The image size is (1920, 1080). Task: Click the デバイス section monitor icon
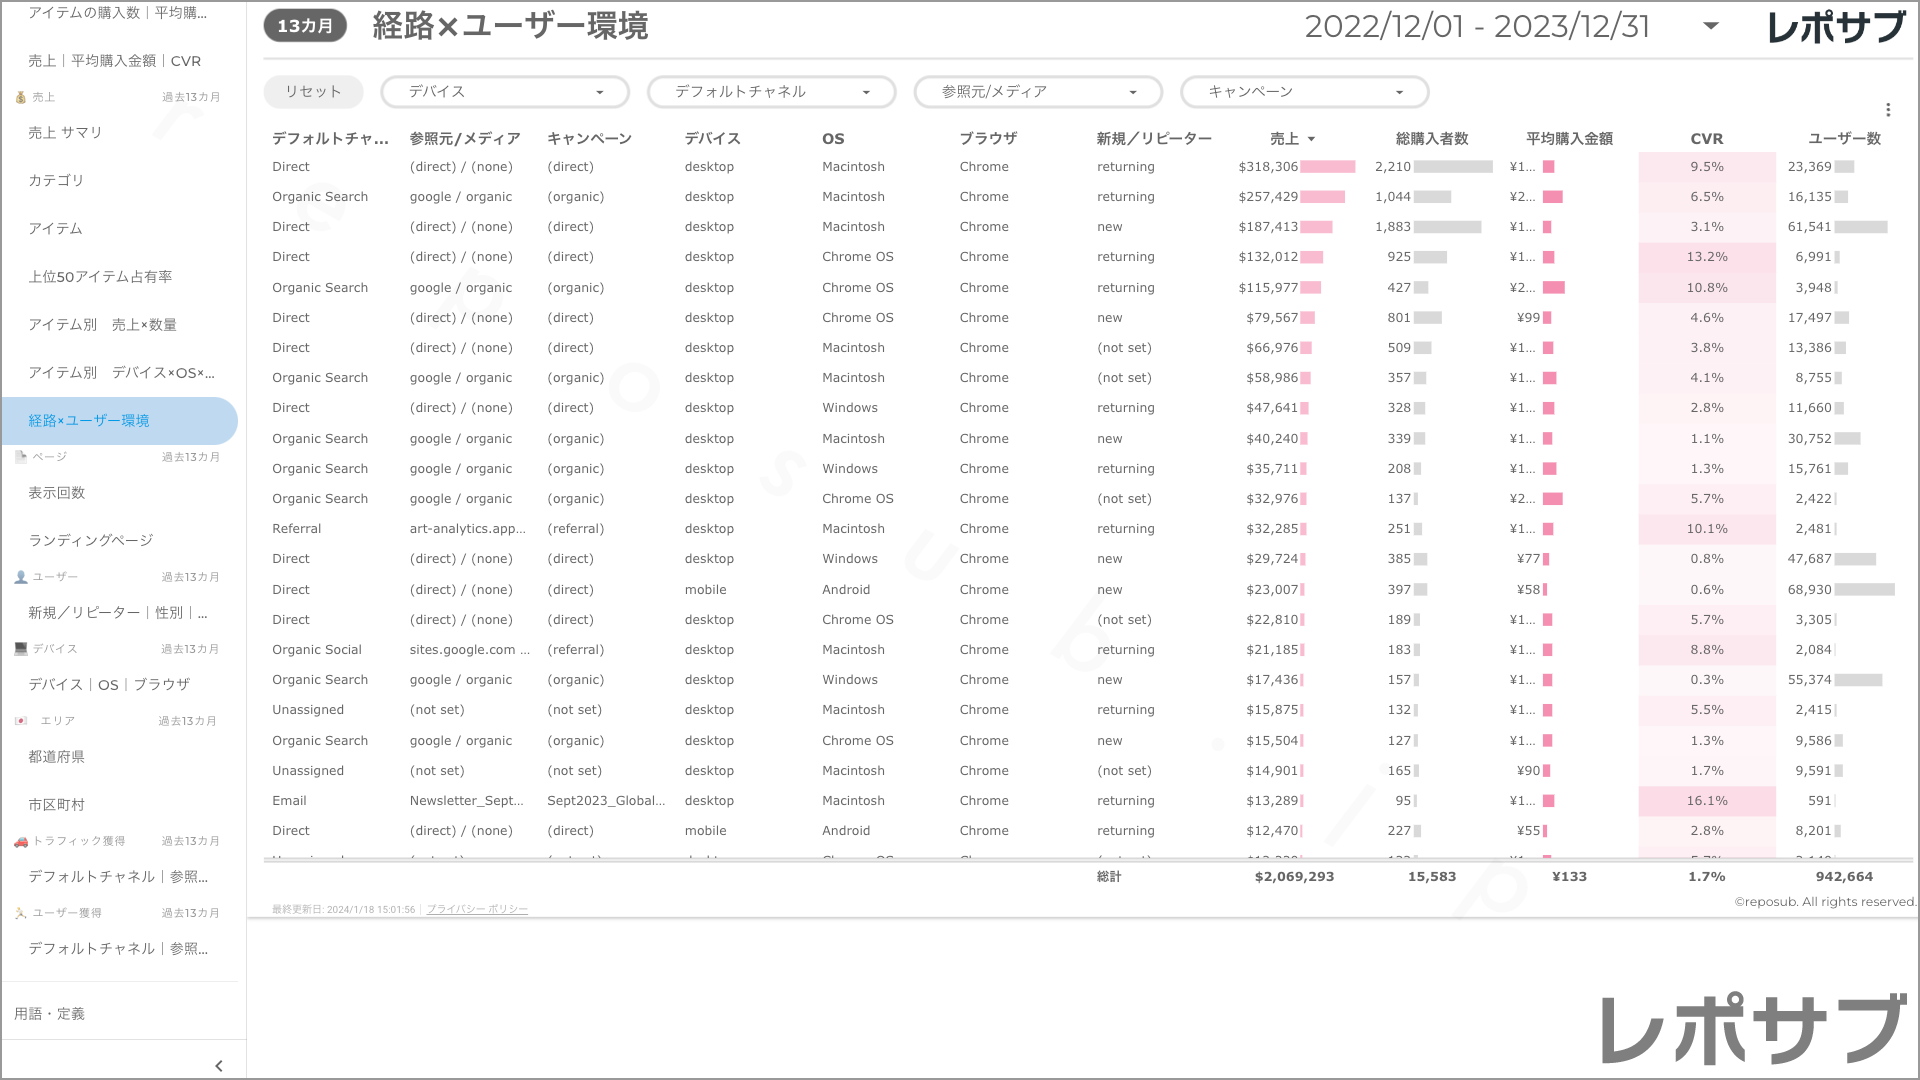tap(20, 649)
